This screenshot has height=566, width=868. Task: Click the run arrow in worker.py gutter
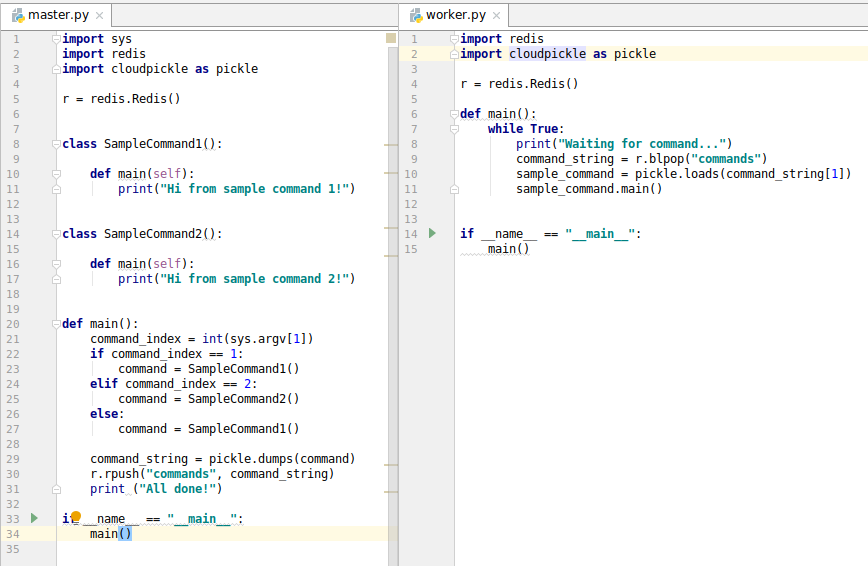tap(432, 233)
